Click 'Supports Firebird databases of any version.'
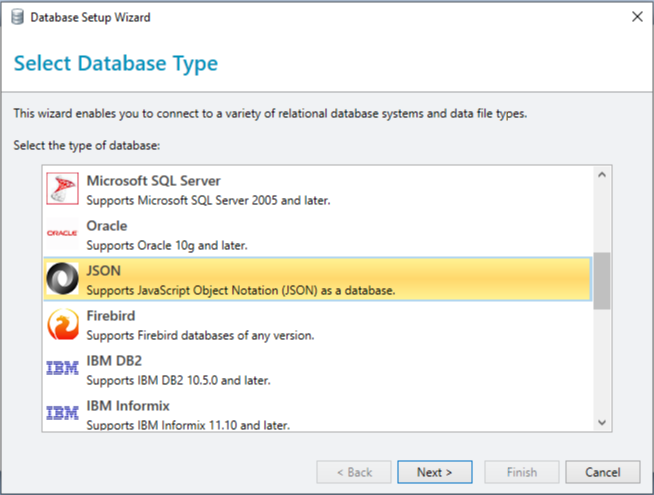Viewport: 654px width, 495px height. pyautogui.click(x=200, y=335)
